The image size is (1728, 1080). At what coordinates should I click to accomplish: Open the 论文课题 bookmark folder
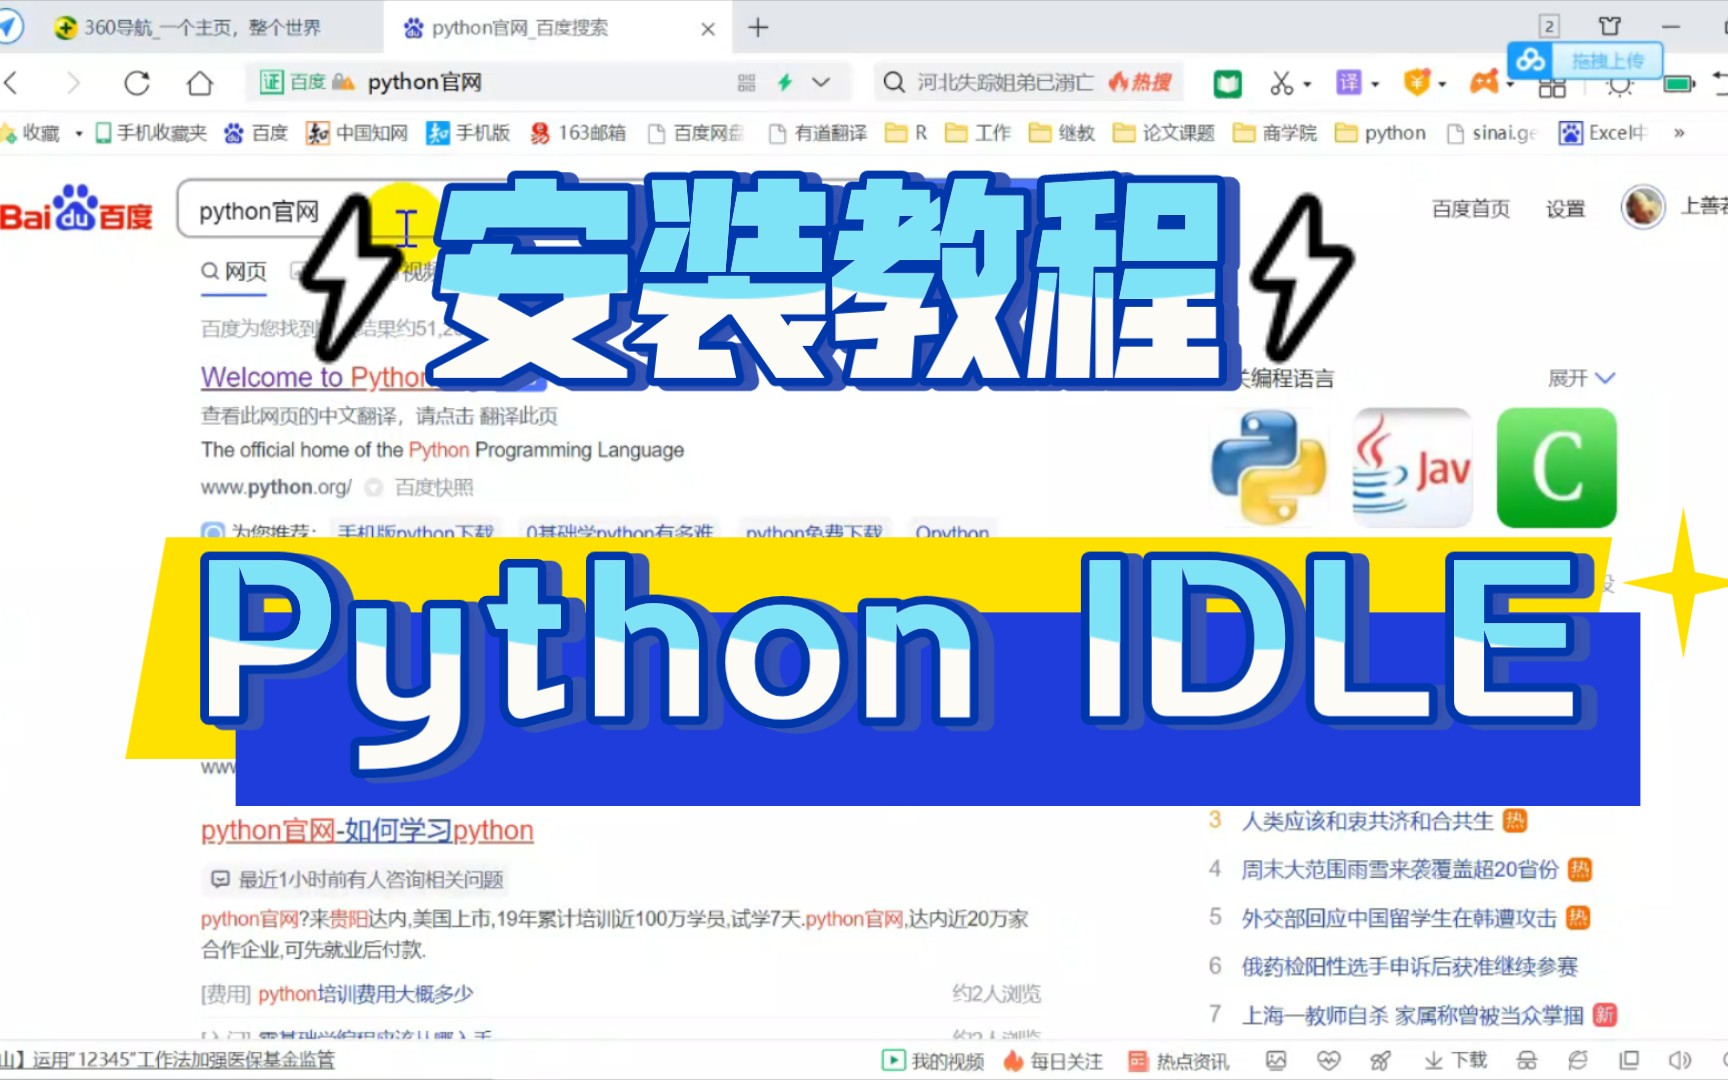point(1164,133)
